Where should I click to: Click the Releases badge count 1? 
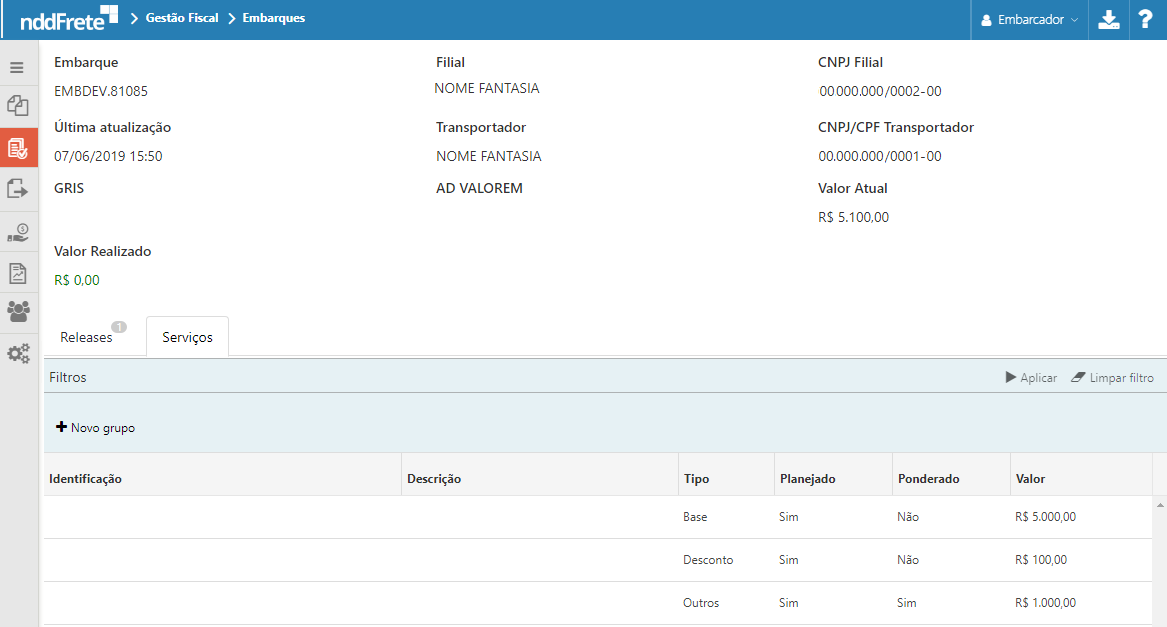(x=119, y=327)
